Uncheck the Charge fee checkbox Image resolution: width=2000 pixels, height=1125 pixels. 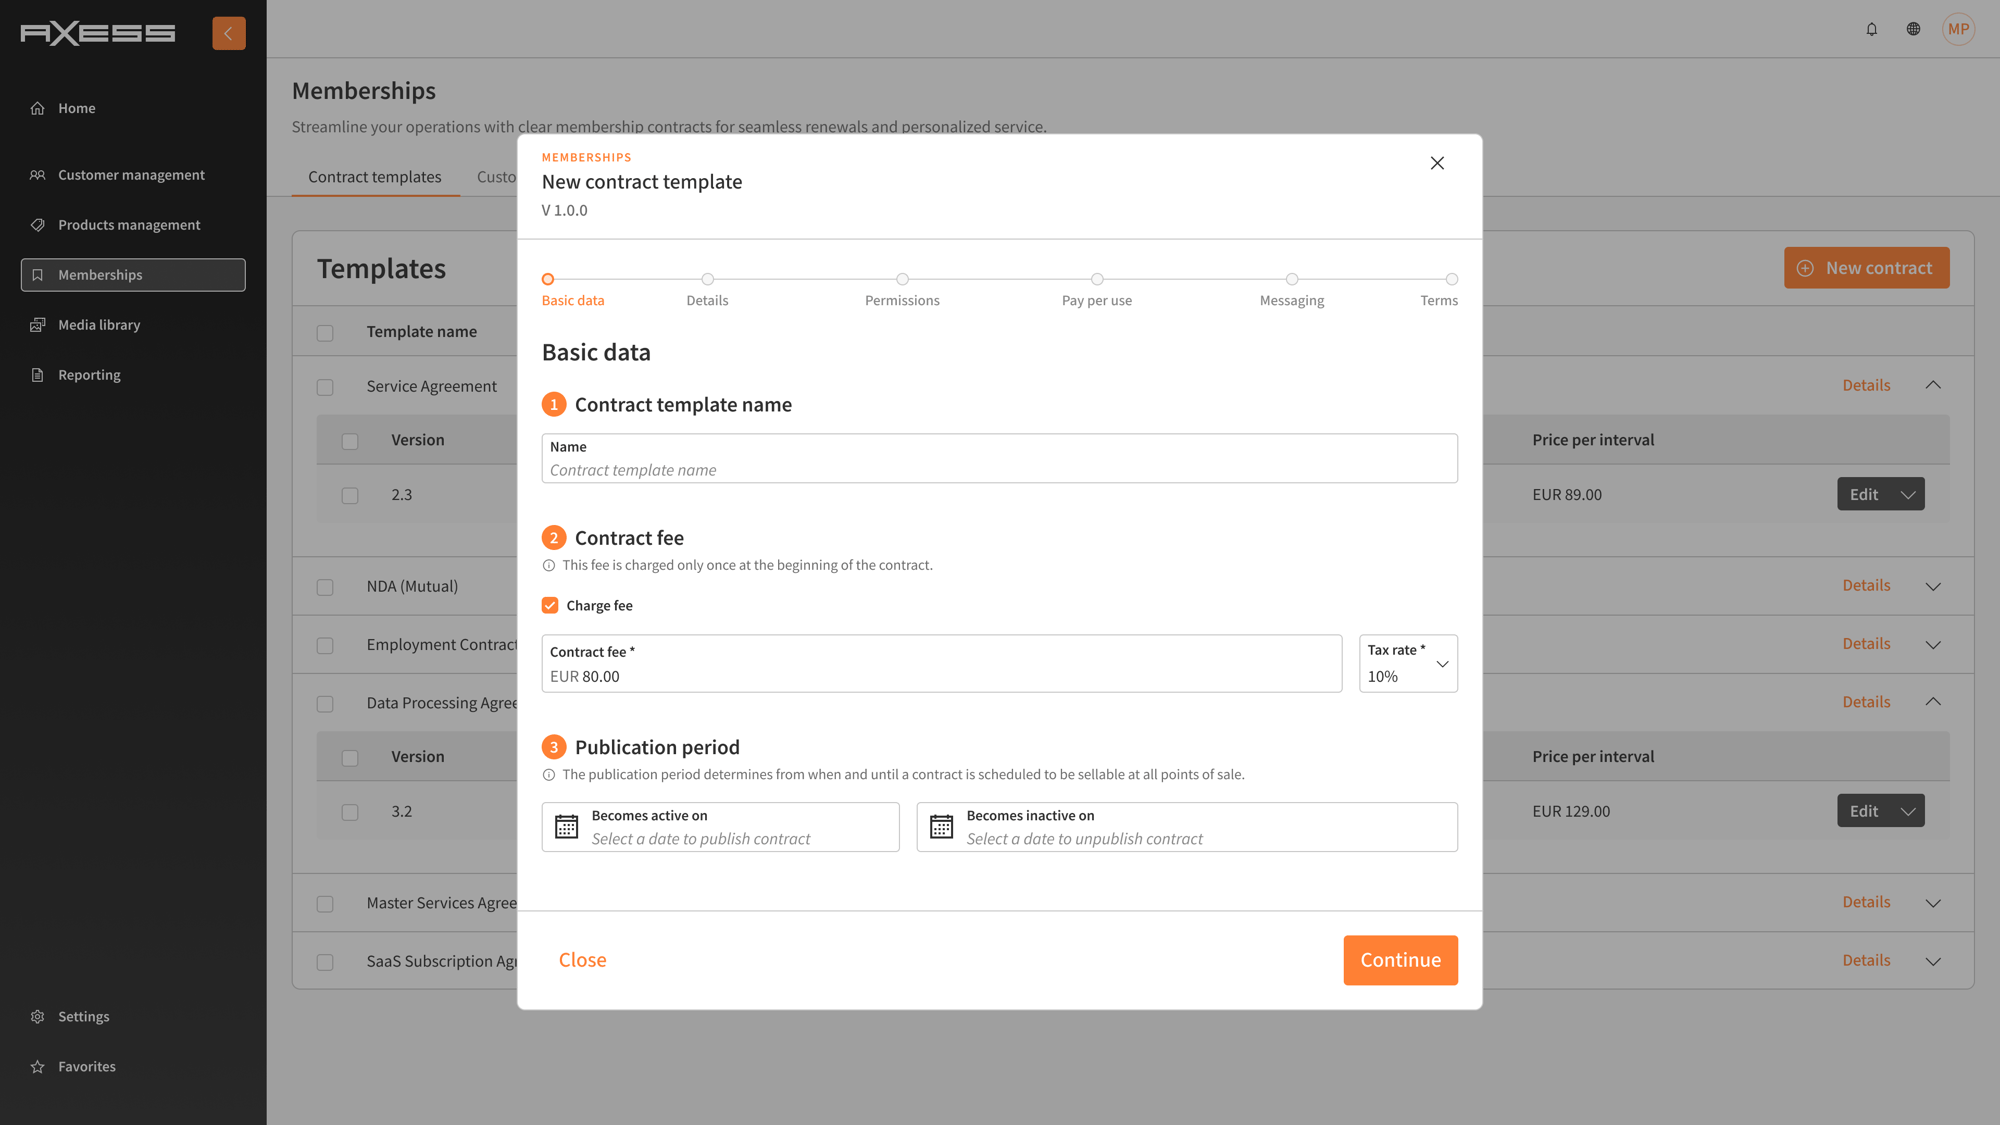point(550,605)
